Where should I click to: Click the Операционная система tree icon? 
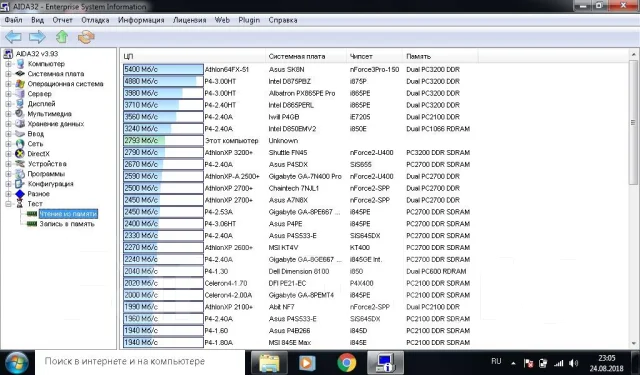coord(20,84)
